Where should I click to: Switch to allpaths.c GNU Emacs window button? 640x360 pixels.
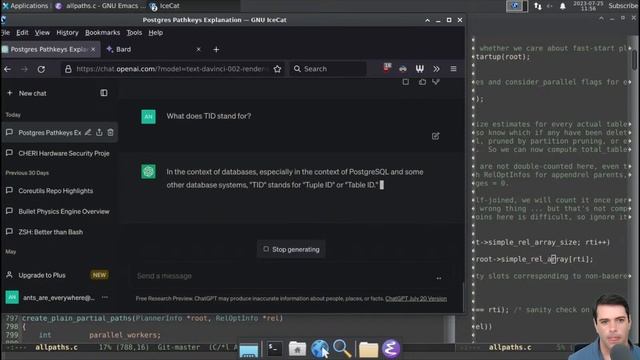pos(100,6)
